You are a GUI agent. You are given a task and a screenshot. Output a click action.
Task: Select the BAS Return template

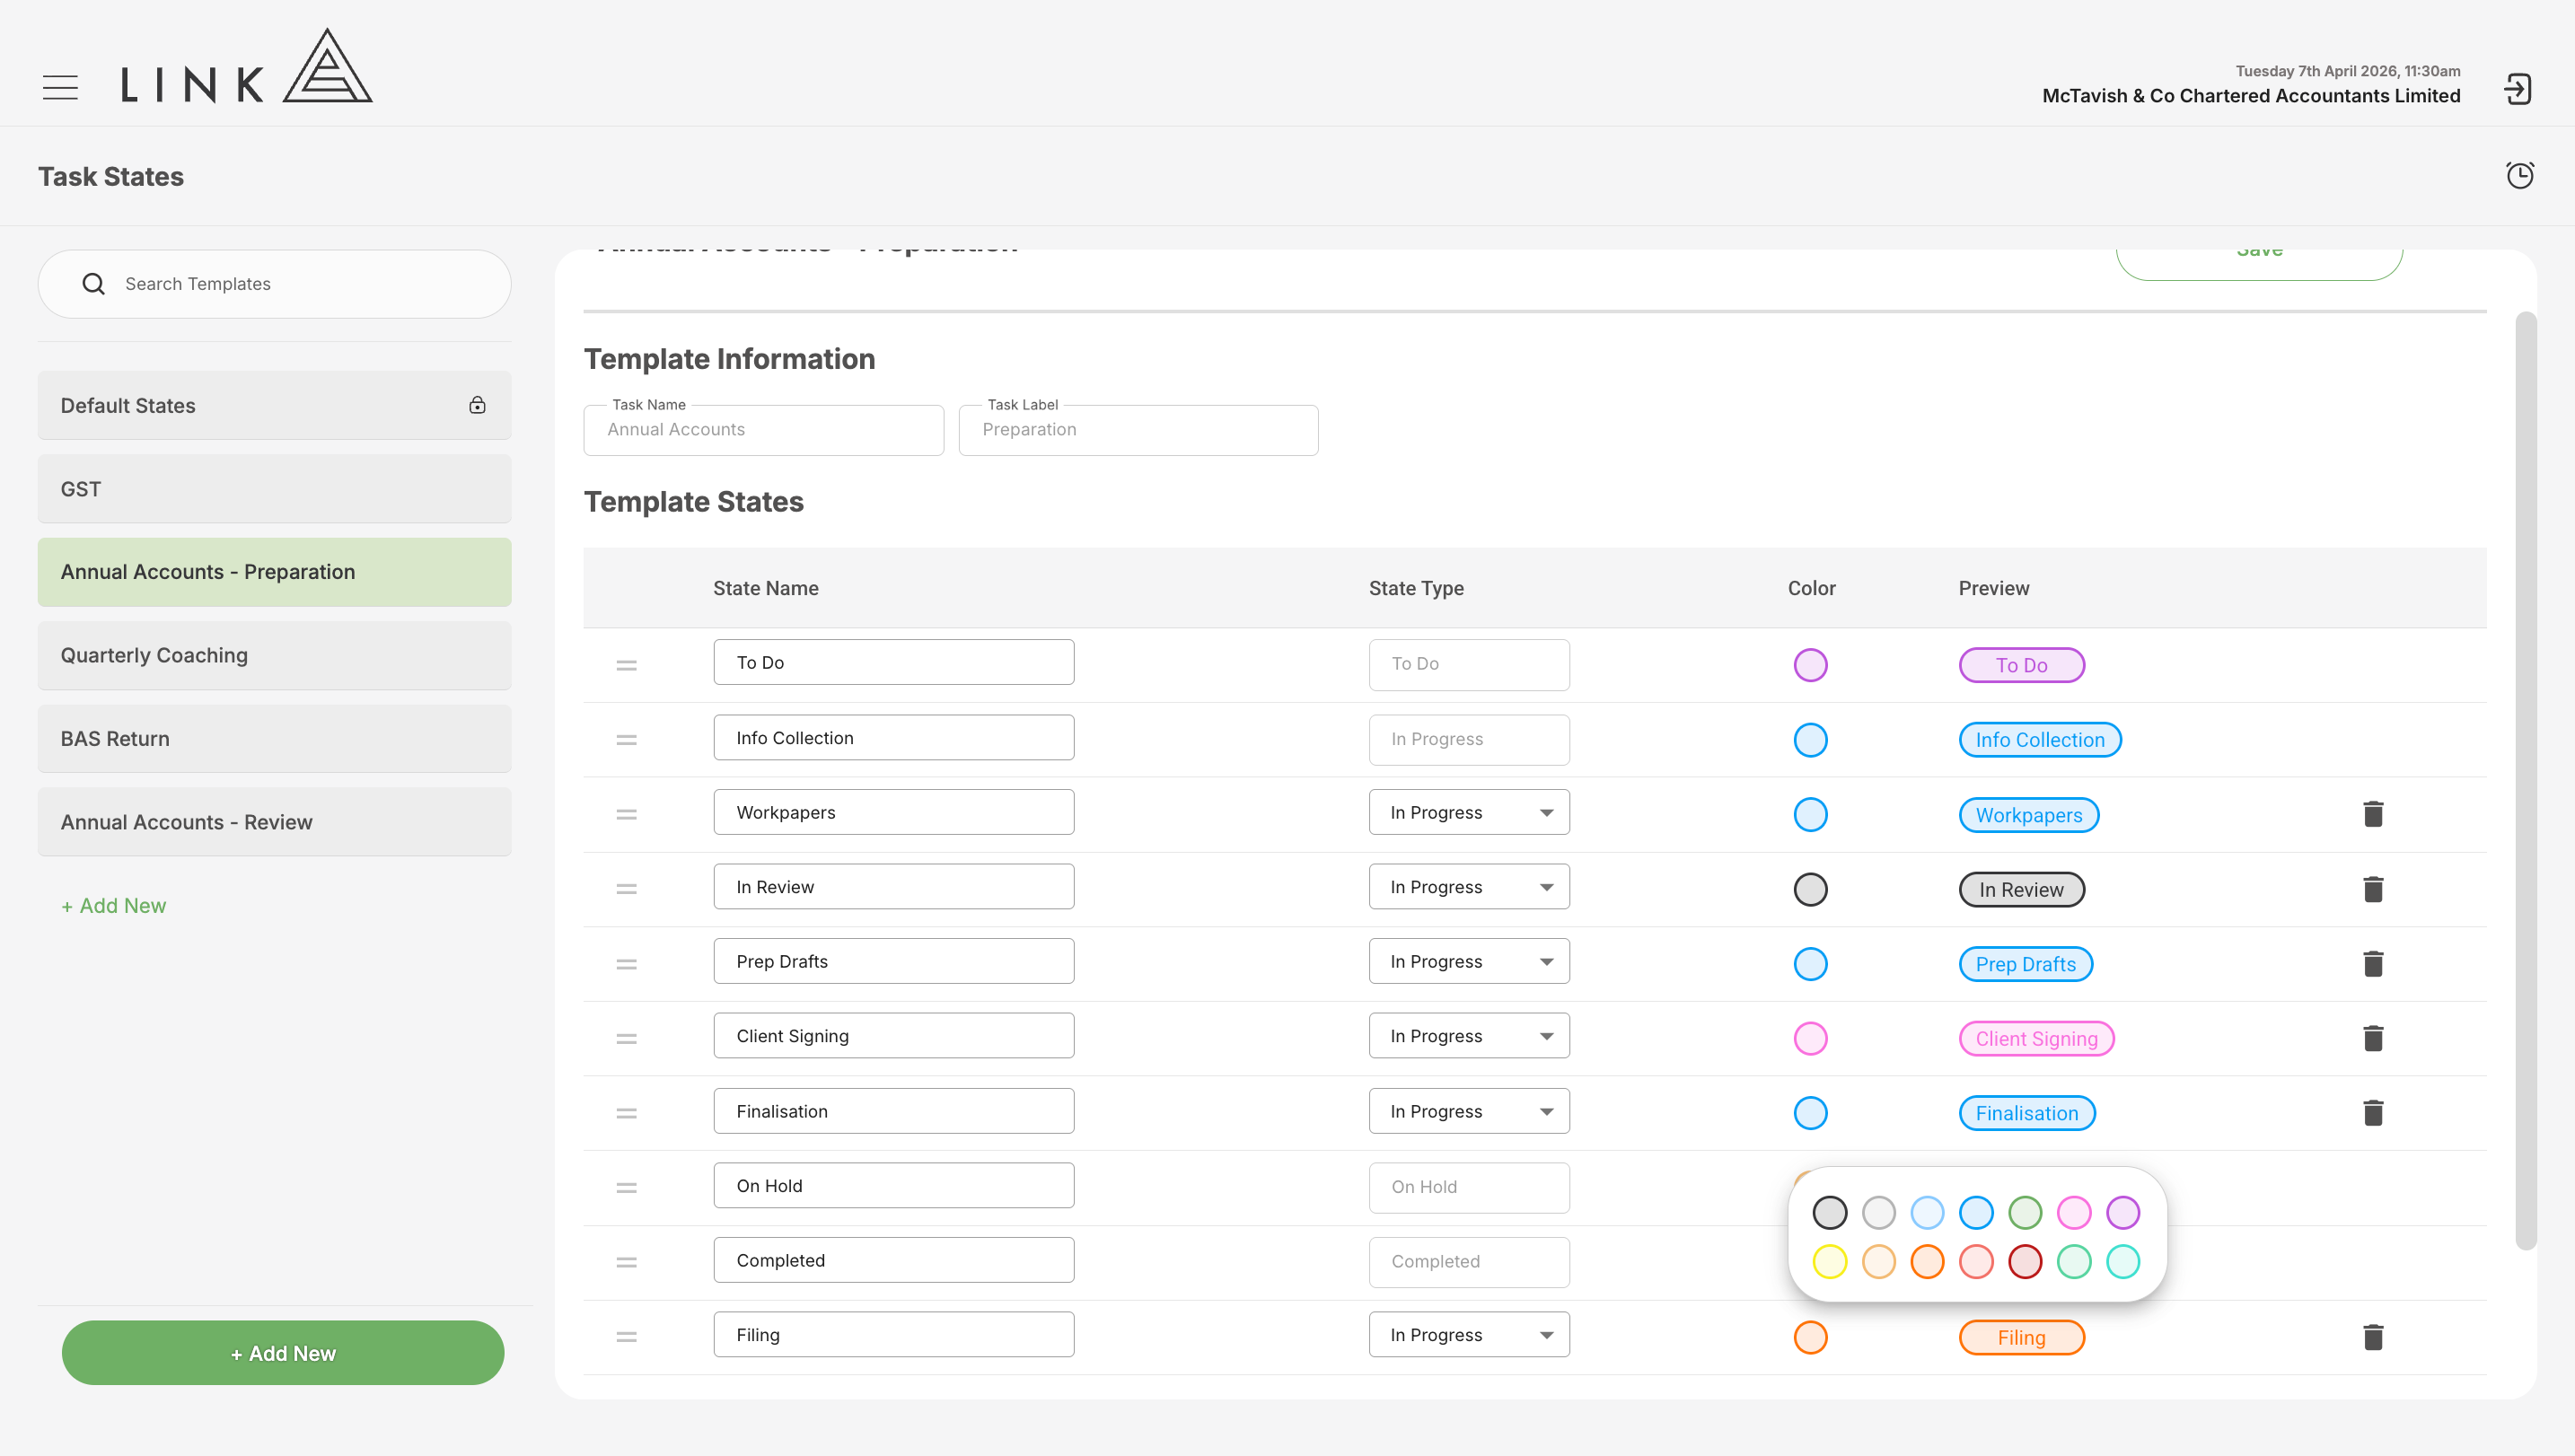coord(274,739)
